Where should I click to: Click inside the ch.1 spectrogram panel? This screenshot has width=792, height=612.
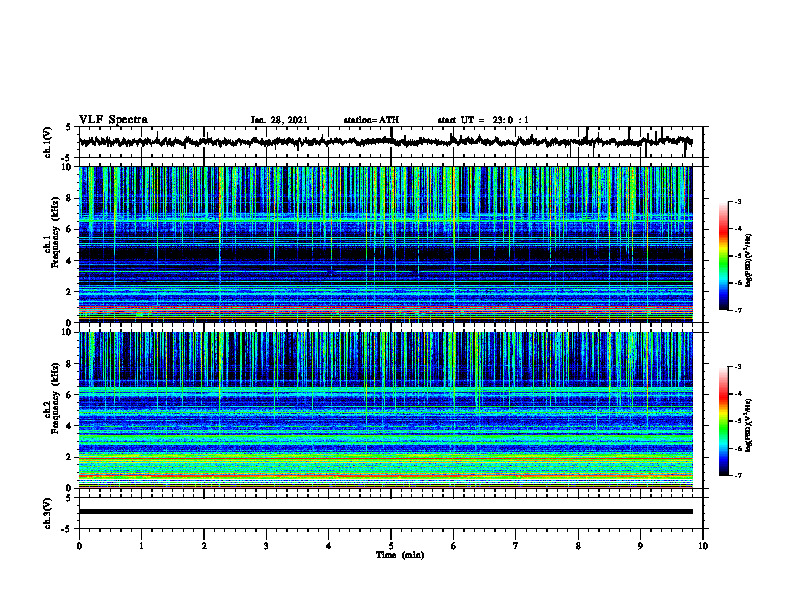(385, 244)
